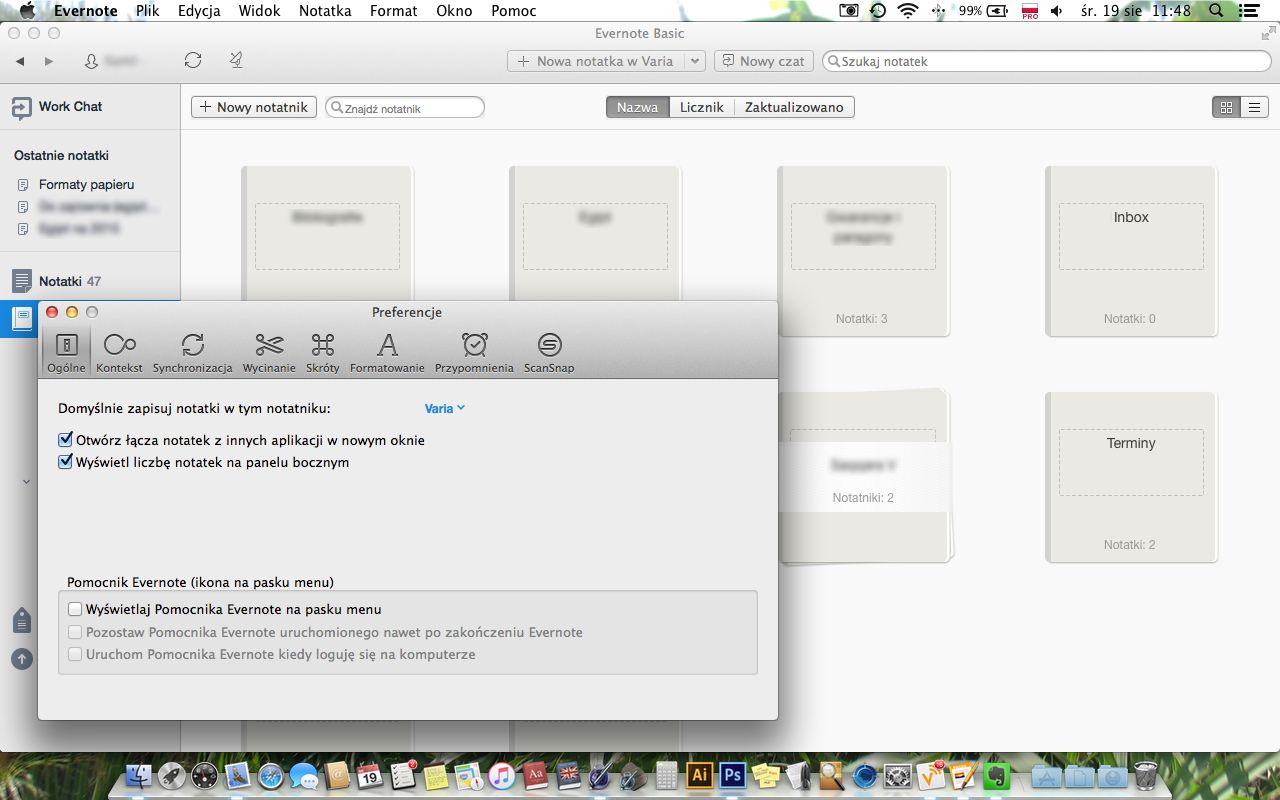Launch Photoshop from the Dock
Screen dimensions: 1280x800
(x=733, y=775)
